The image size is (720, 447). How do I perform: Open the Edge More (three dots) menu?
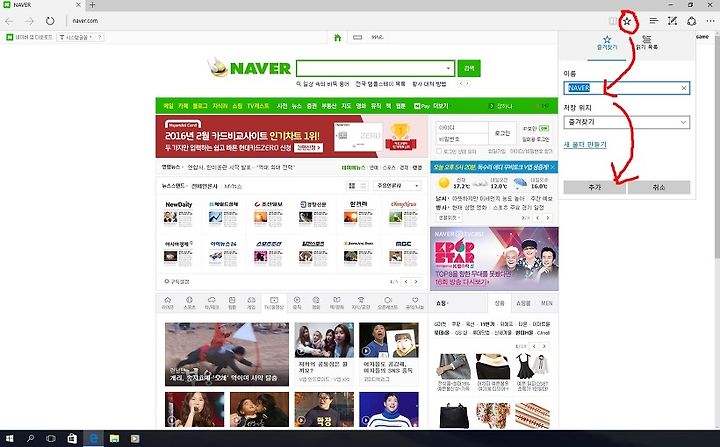(710, 21)
